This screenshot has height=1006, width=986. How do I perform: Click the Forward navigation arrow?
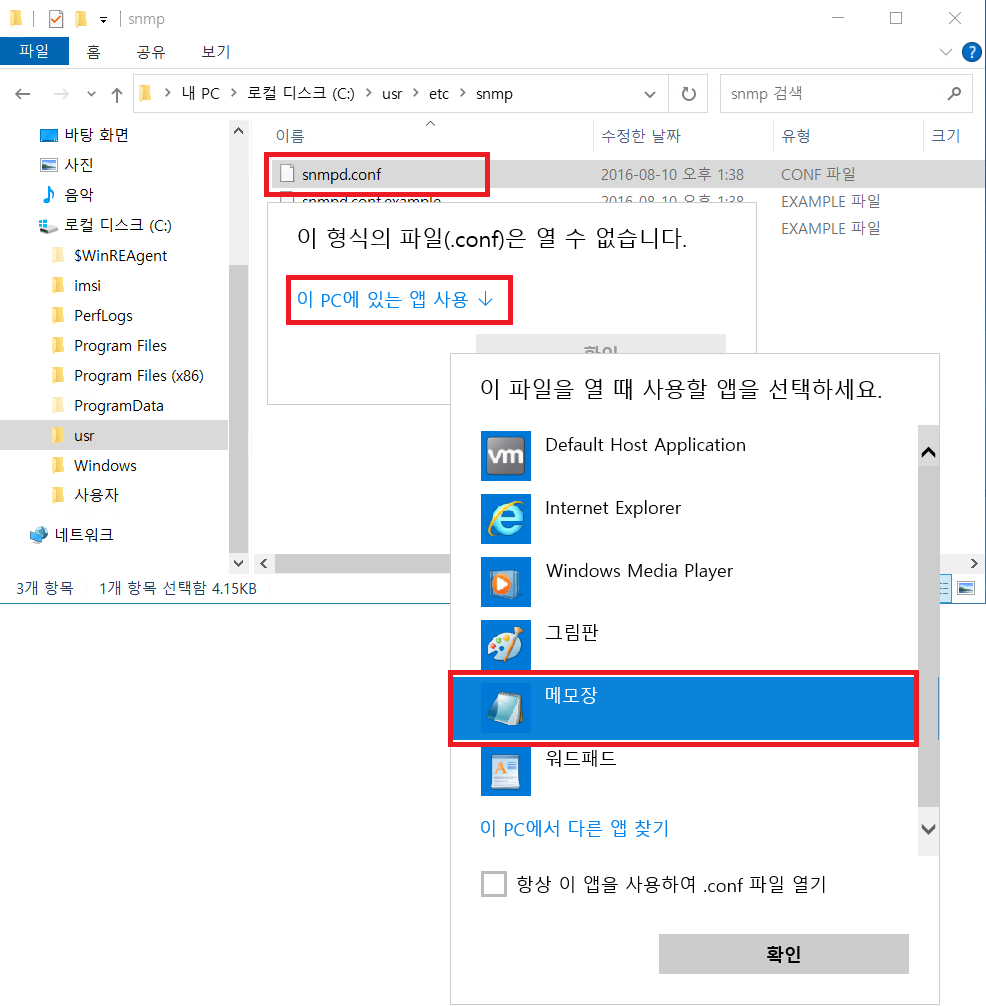point(61,94)
